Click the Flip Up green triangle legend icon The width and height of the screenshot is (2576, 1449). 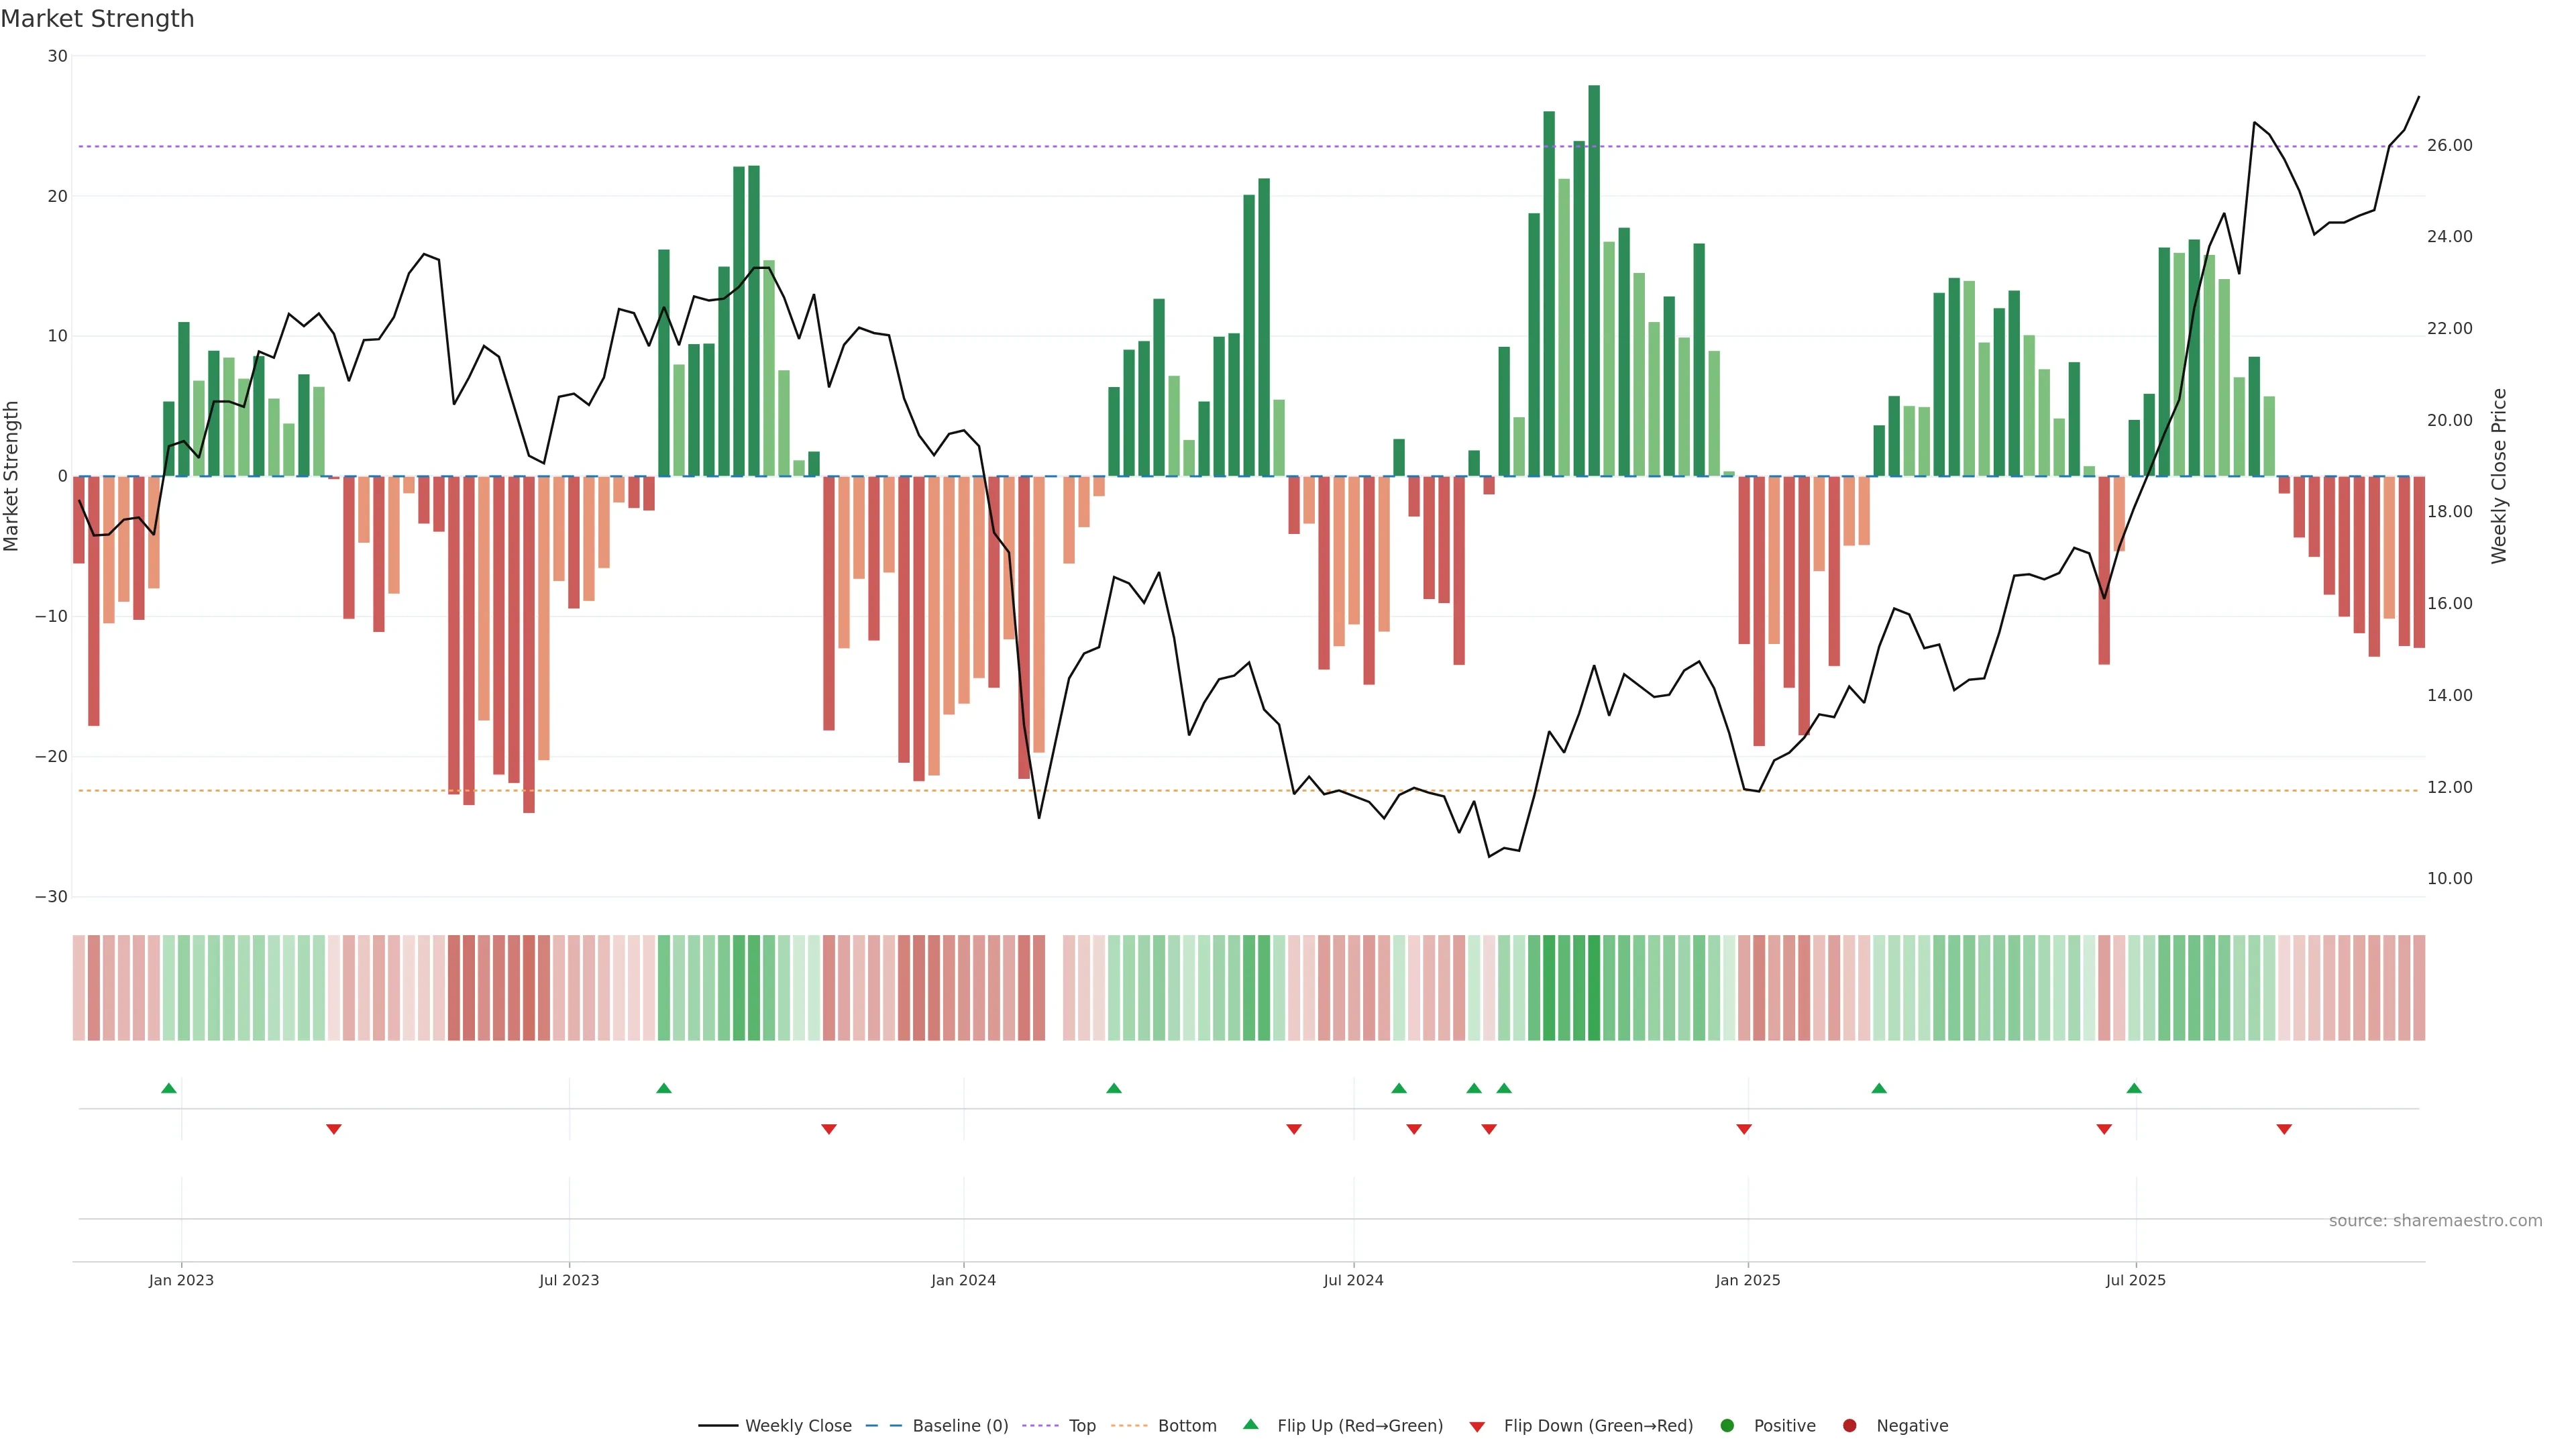click(1250, 1425)
